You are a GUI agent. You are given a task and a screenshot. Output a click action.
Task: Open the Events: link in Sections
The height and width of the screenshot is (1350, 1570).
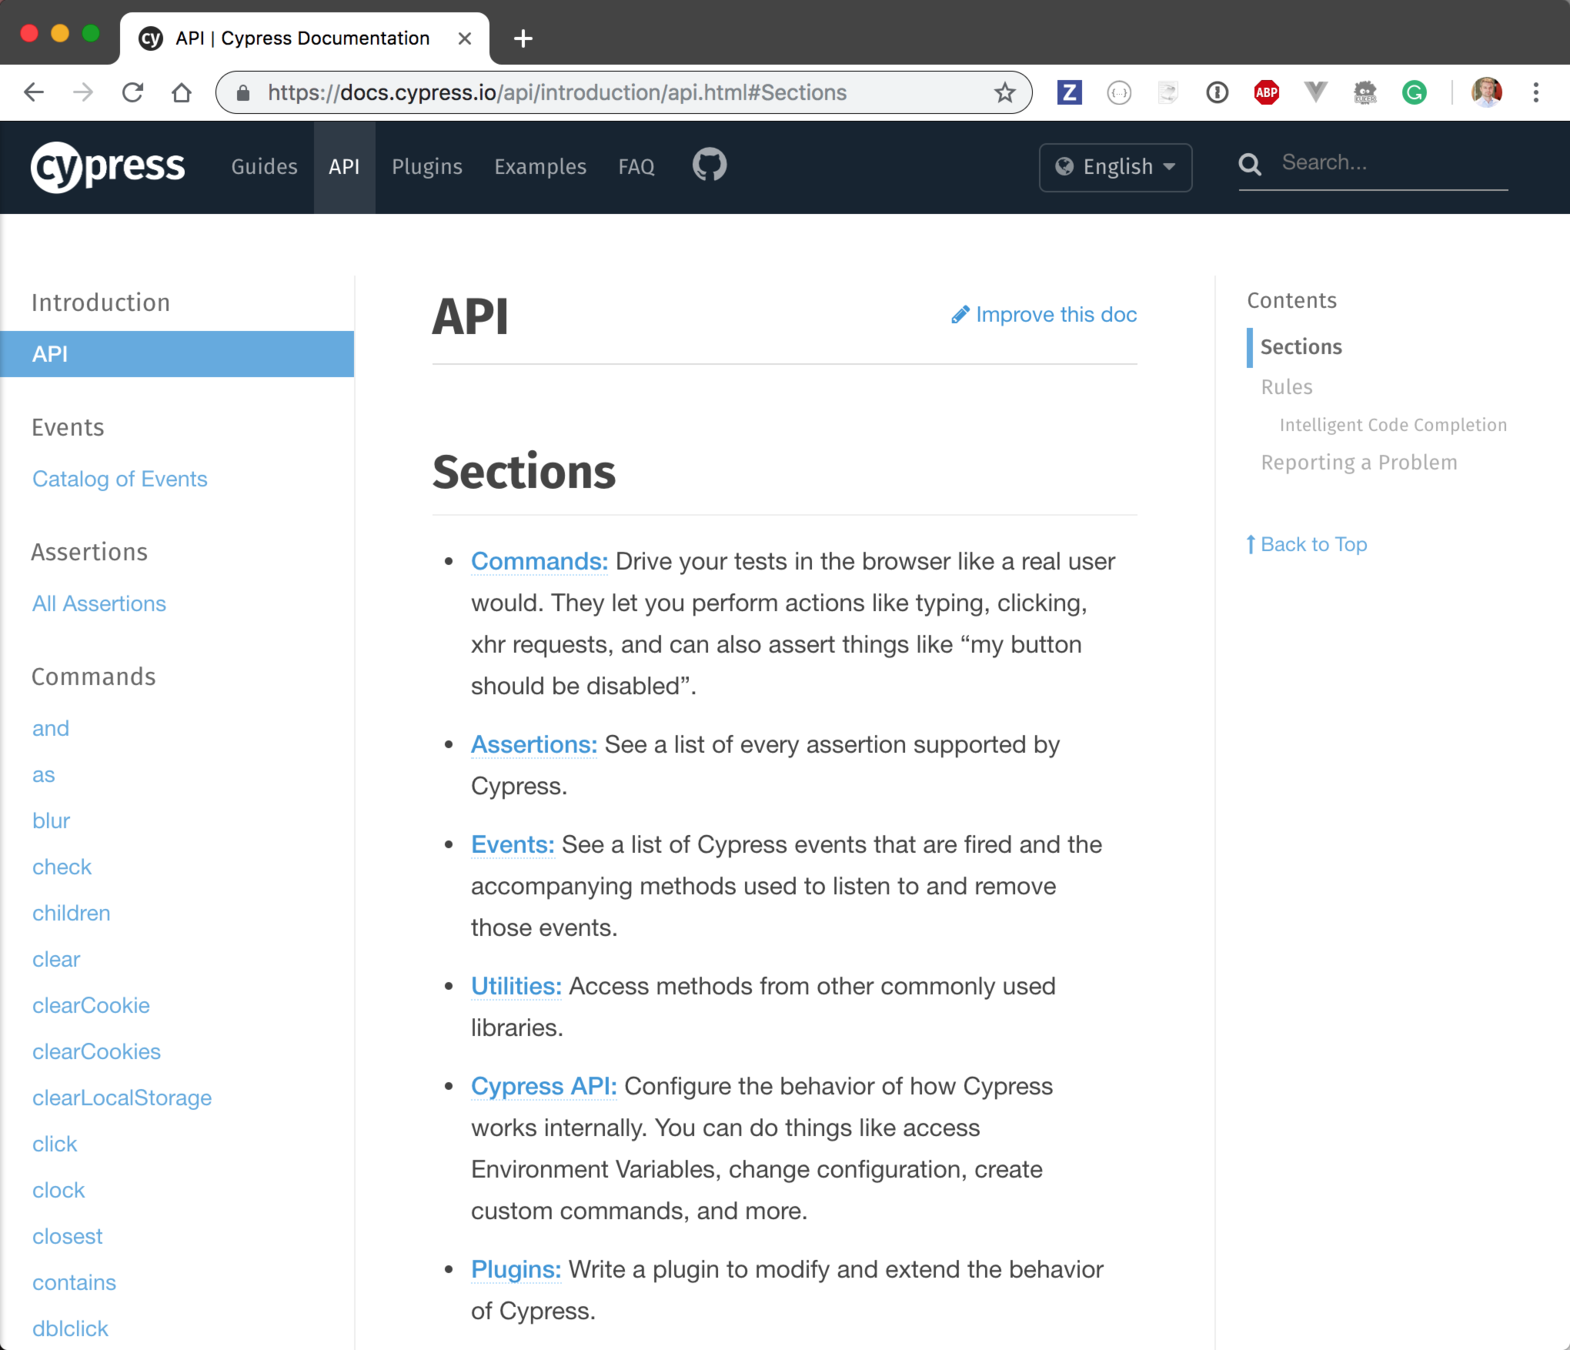tap(512, 844)
